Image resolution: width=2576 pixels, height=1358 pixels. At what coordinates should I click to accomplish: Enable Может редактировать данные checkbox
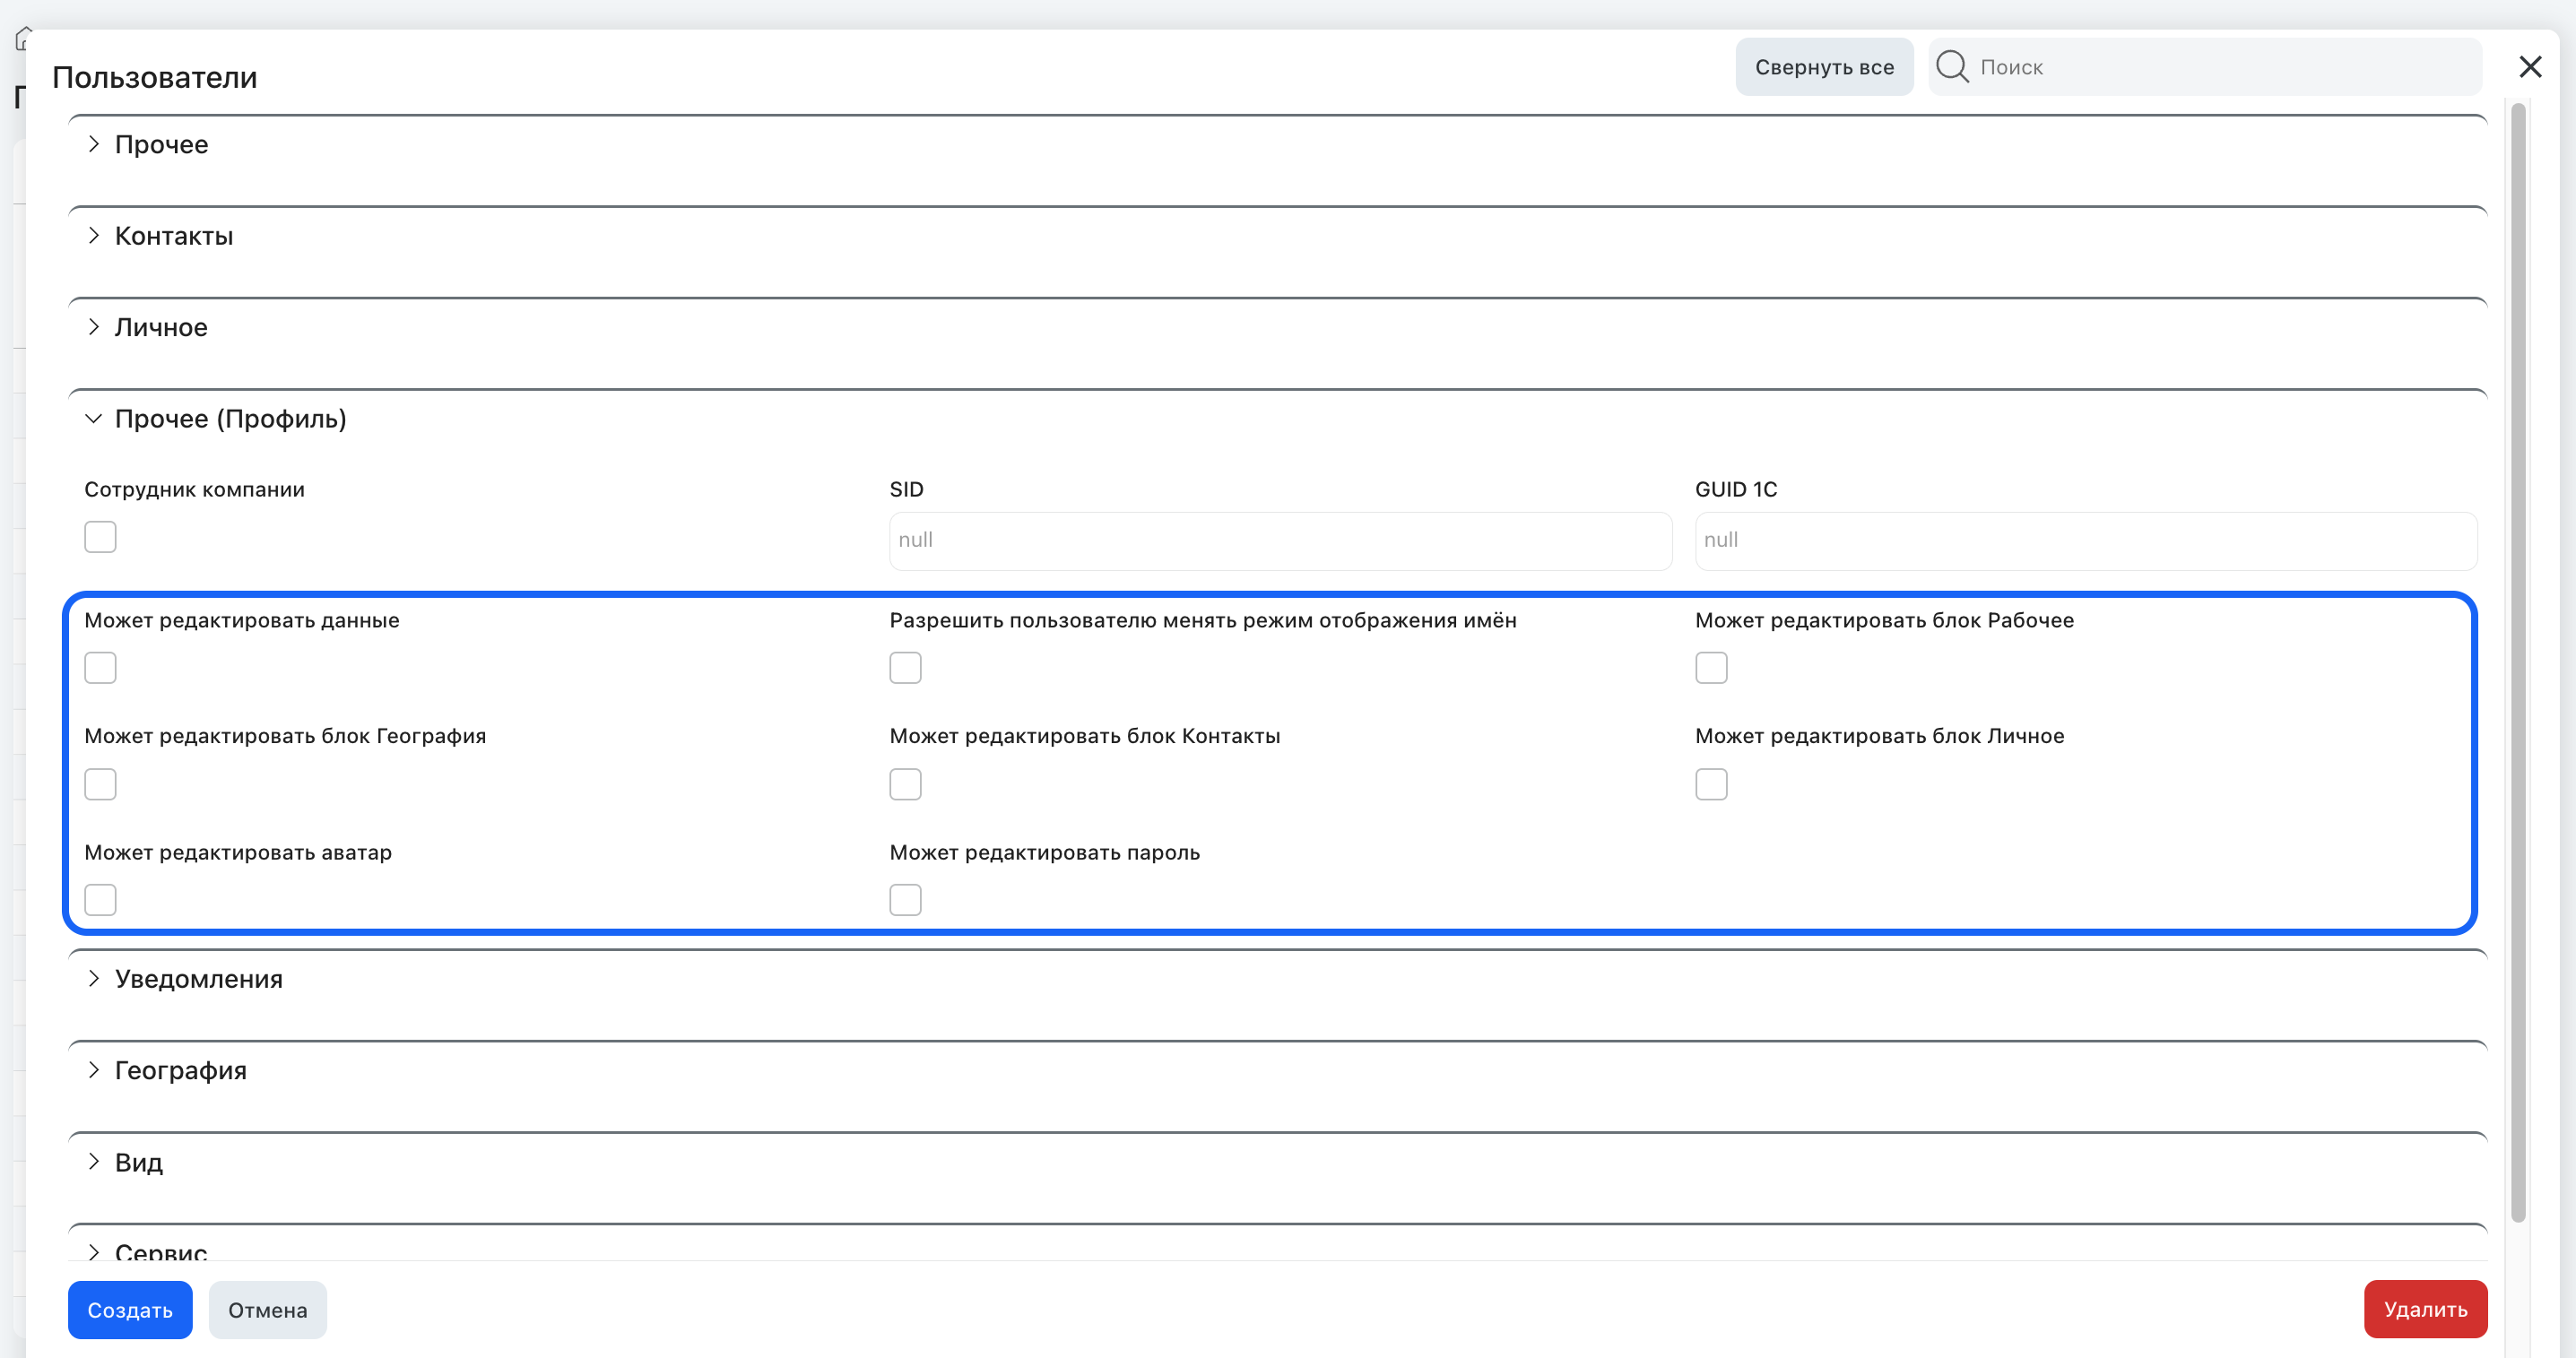pos(100,667)
